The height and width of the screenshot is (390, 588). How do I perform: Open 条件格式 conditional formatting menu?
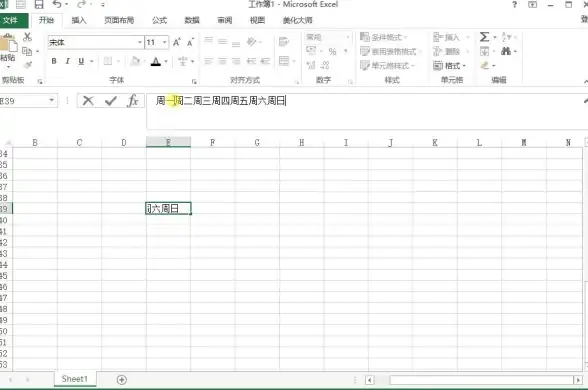(383, 37)
